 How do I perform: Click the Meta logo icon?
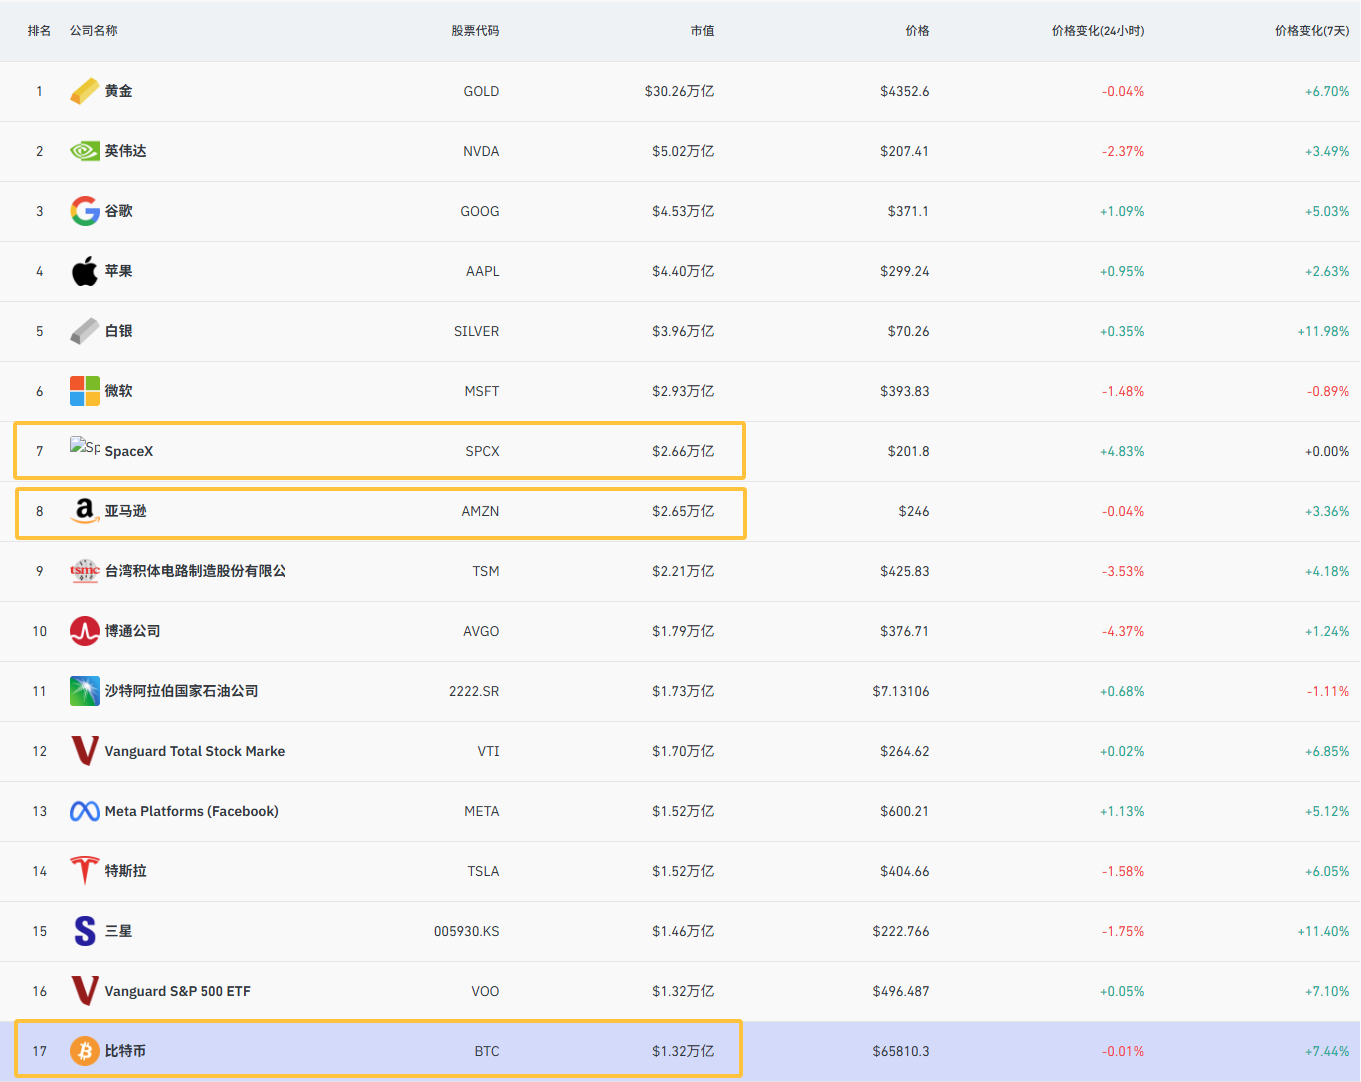[85, 811]
